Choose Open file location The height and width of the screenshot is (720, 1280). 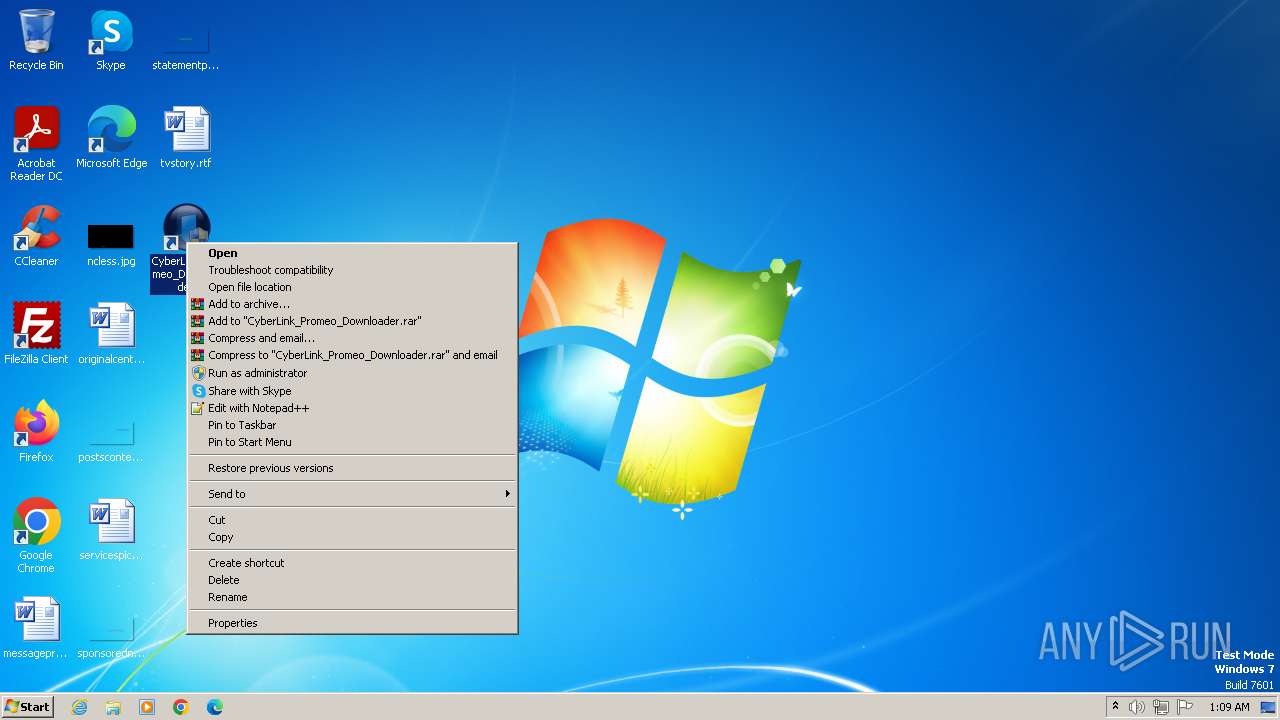click(x=353, y=287)
